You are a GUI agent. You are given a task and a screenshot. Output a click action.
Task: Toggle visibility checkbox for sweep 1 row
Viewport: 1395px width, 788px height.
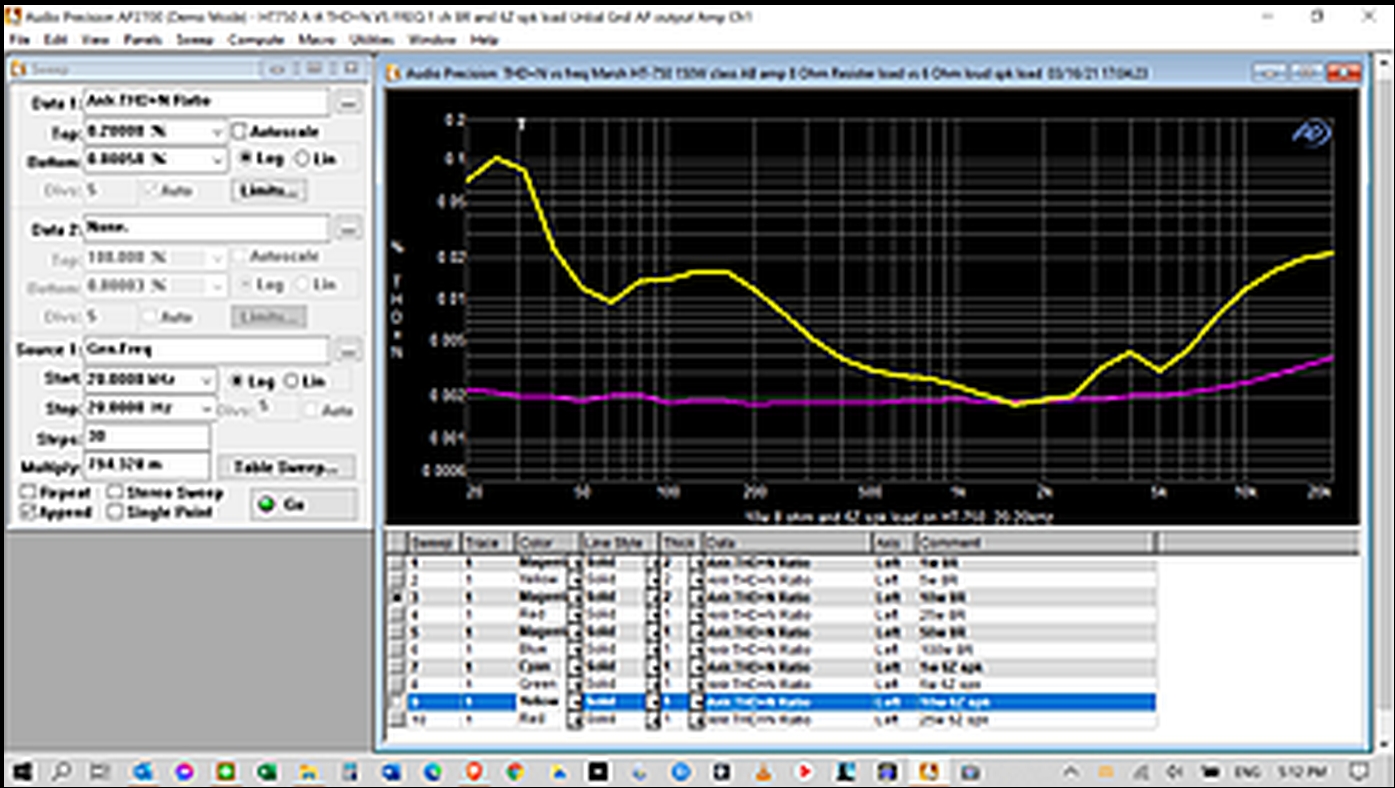[x=397, y=563]
